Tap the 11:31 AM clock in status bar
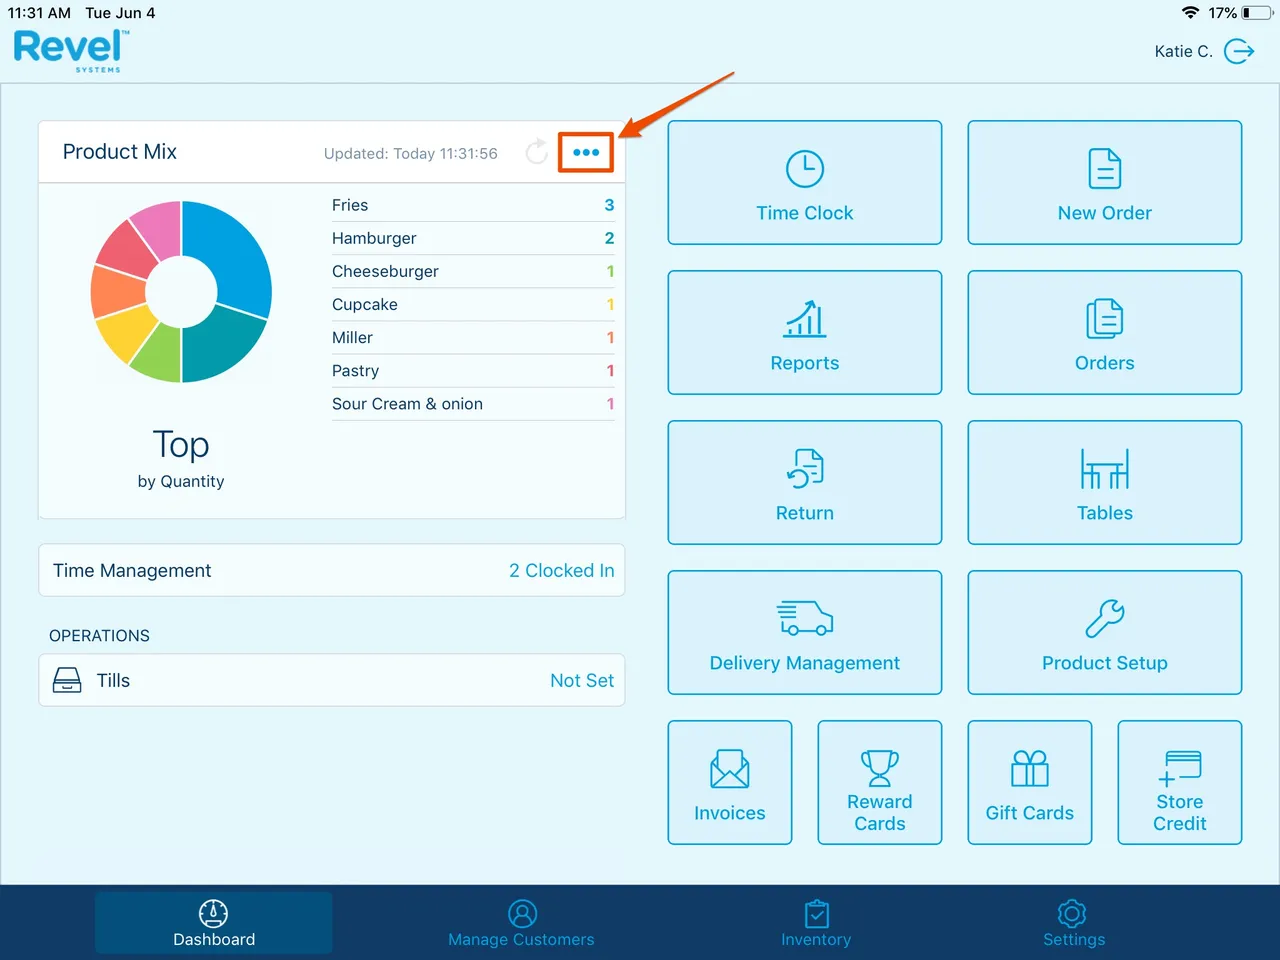1280x960 pixels. pyautogui.click(x=39, y=13)
